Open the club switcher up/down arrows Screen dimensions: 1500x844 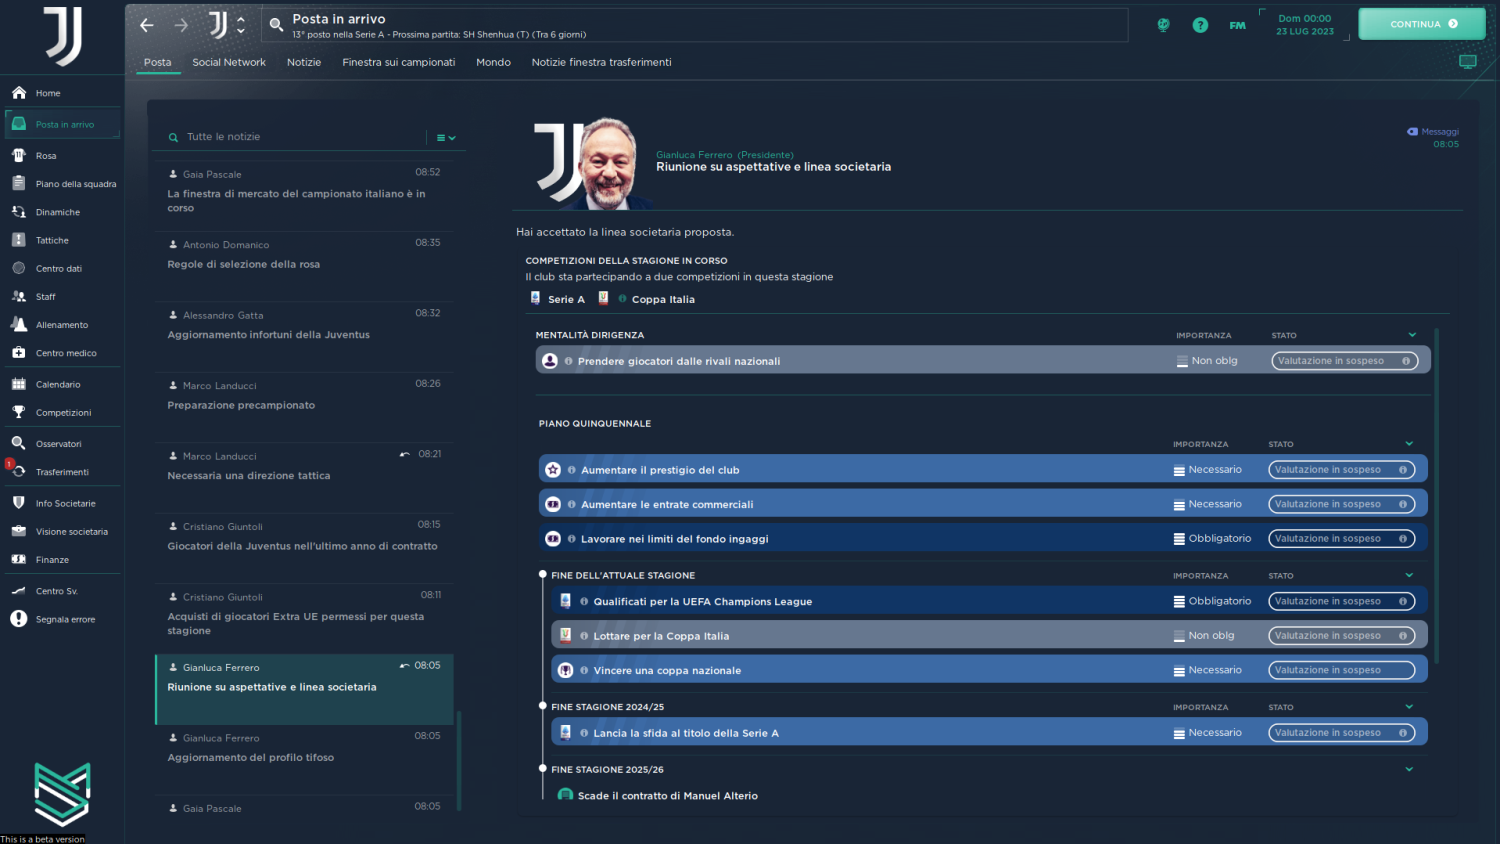[241, 25]
